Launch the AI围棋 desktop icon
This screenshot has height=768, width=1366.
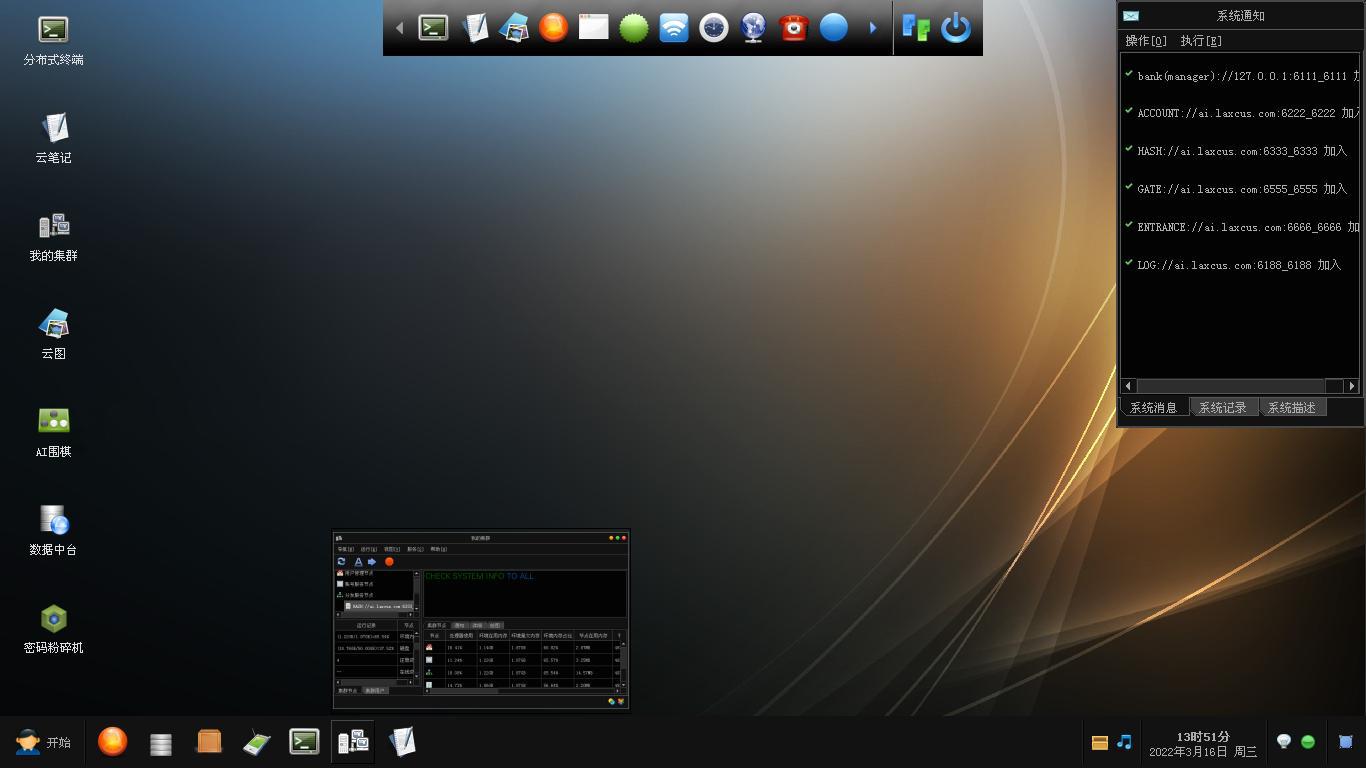point(53,433)
